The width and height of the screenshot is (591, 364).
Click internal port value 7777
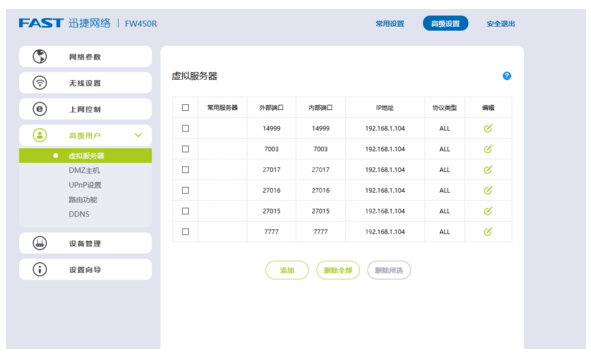point(320,232)
